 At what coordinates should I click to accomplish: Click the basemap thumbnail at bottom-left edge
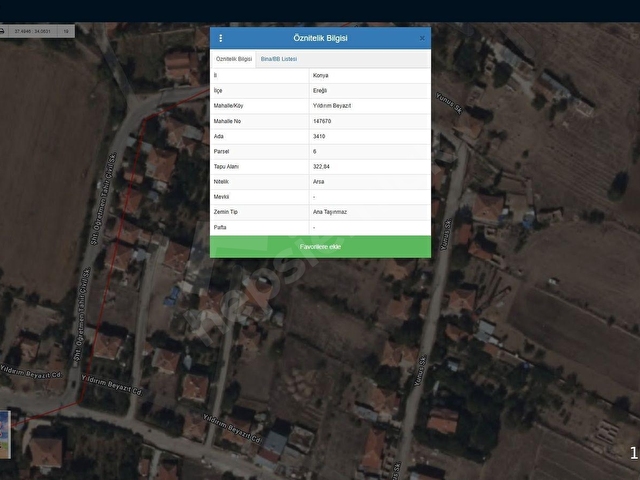click(5, 434)
